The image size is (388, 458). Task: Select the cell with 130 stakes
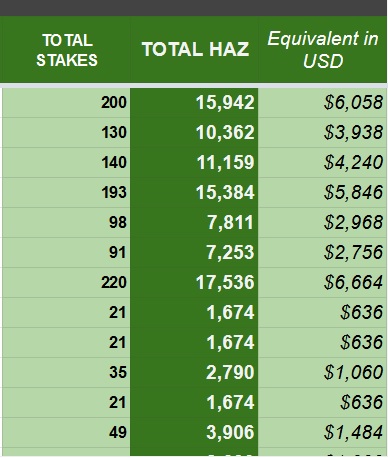pyautogui.click(x=66, y=132)
